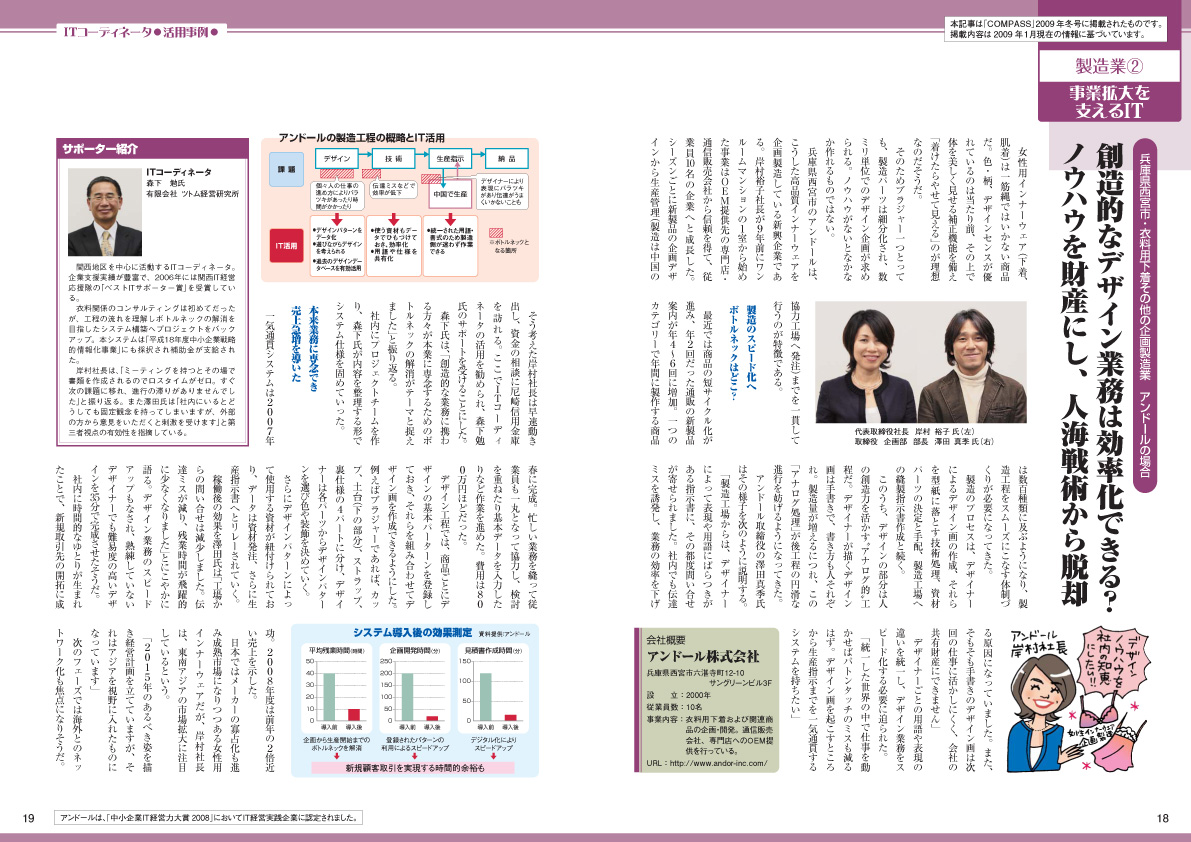Select the "技術" process step box

[x=393, y=159]
